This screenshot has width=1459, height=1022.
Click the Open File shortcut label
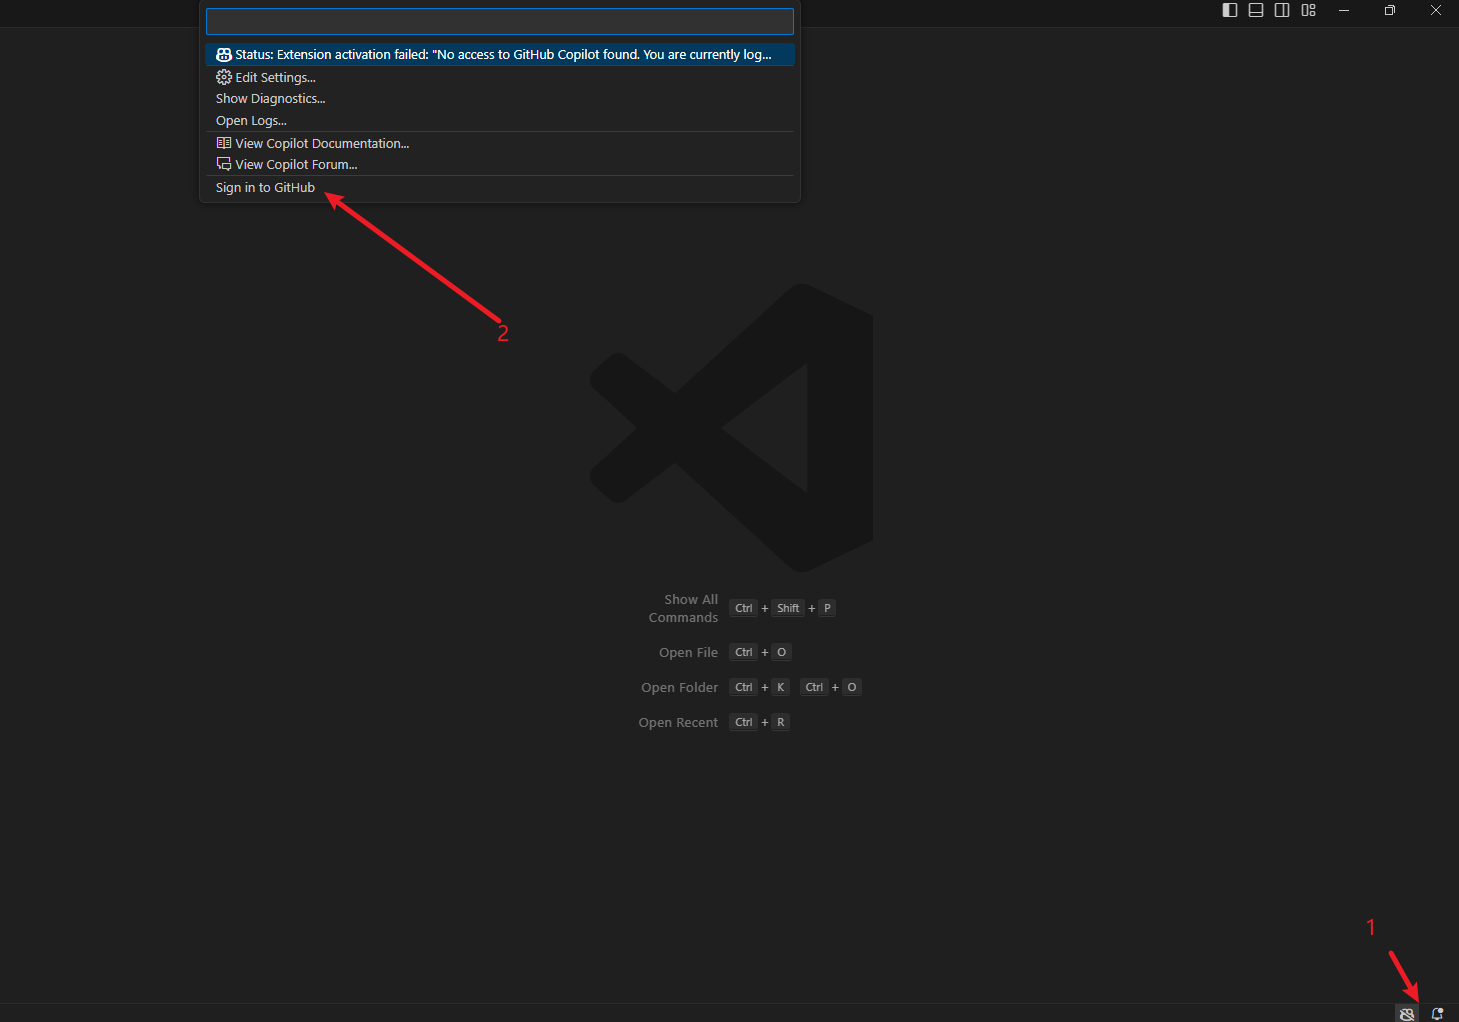689,653
